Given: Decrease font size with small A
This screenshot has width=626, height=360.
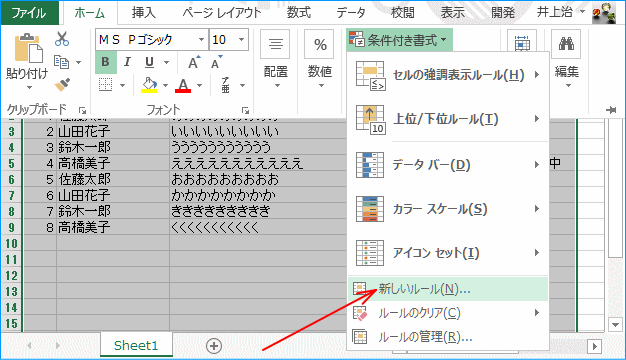Looking at the screenshot, I should (216, 63).
